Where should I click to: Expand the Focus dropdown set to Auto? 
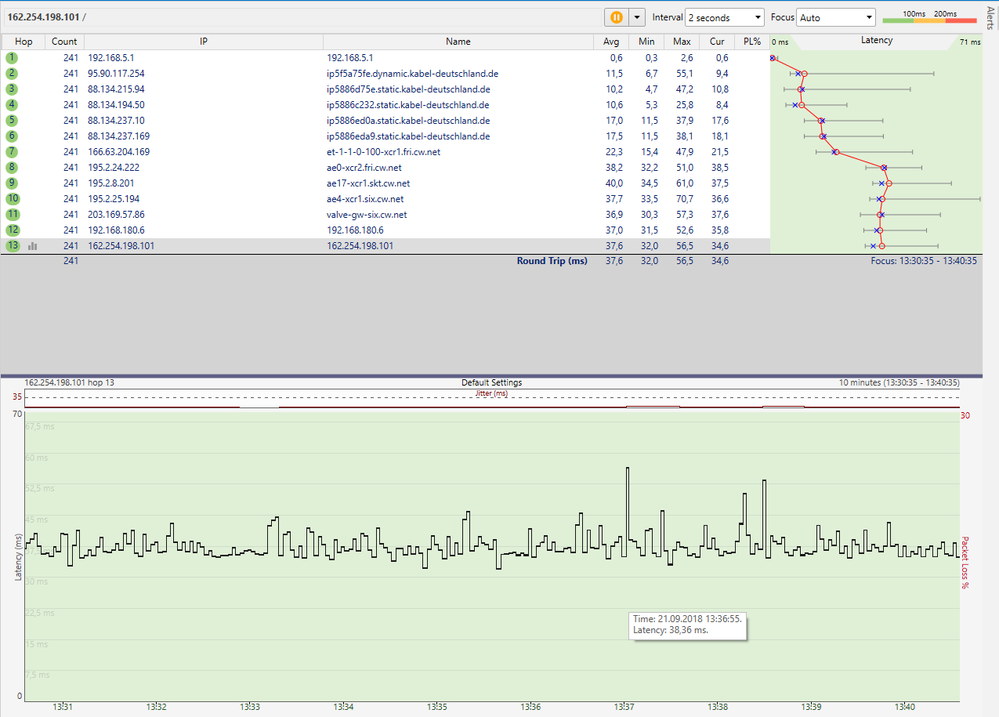click(836, 18)
